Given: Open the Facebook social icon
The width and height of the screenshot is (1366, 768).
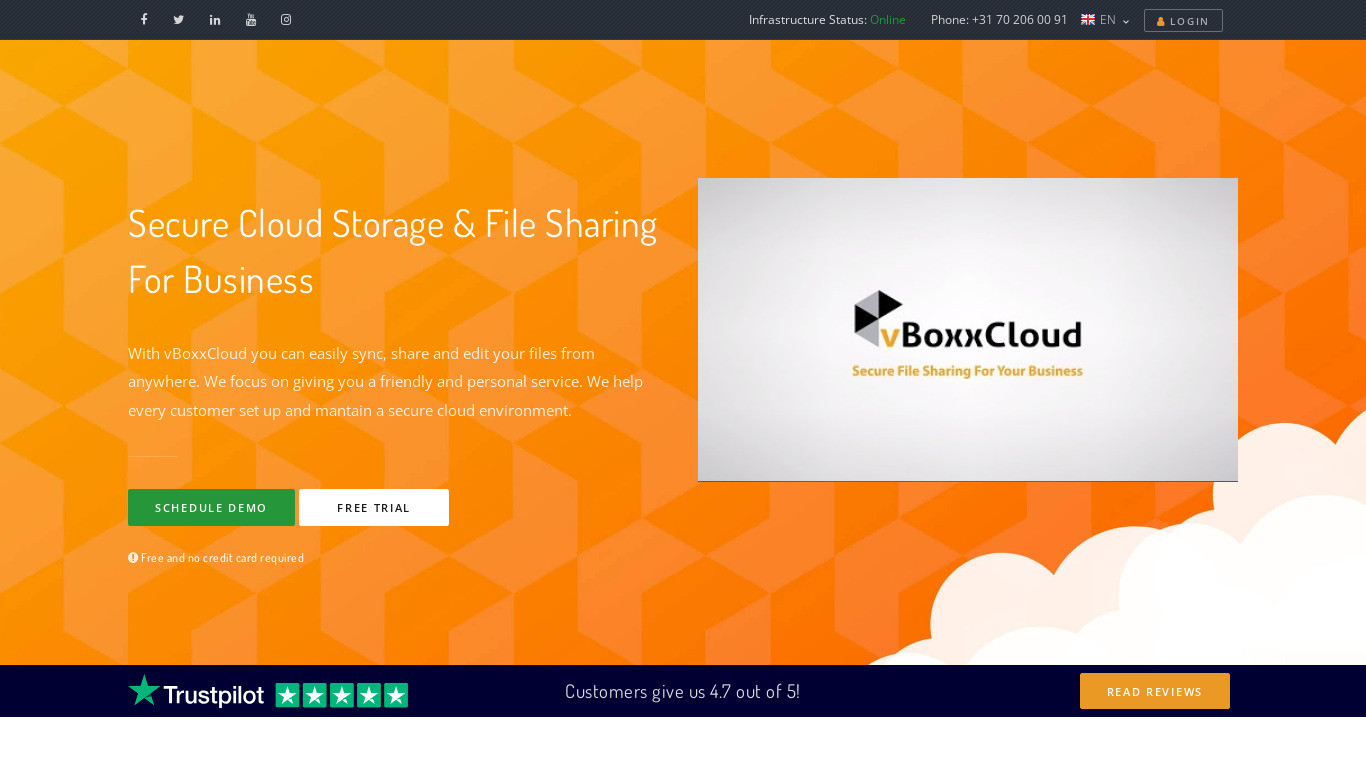Looking at the screenshot, I should (144, 19).
